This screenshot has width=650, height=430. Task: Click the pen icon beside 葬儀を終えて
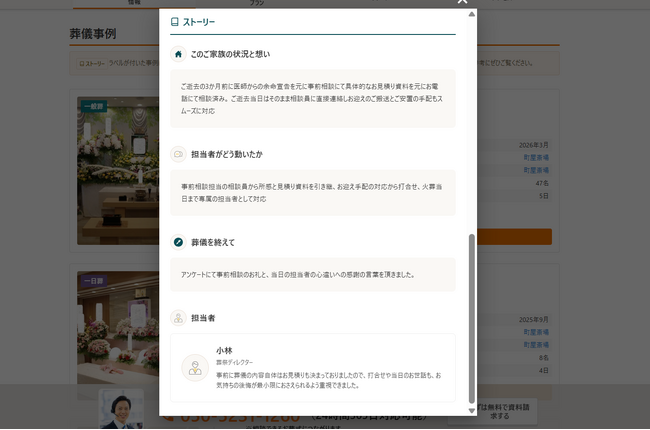tap(178, 242)
